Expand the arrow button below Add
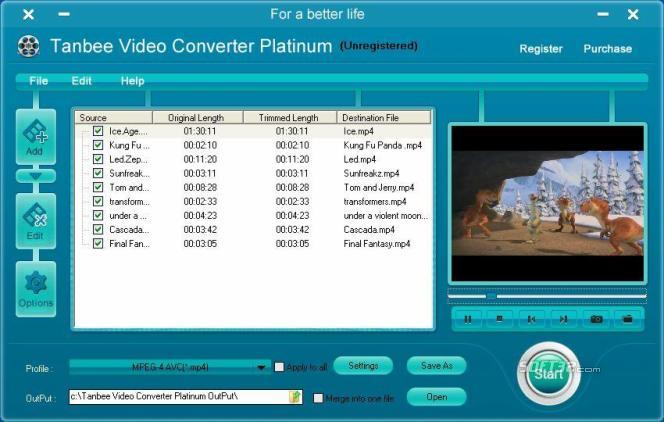The image size is (664, 422). (36, 176)
